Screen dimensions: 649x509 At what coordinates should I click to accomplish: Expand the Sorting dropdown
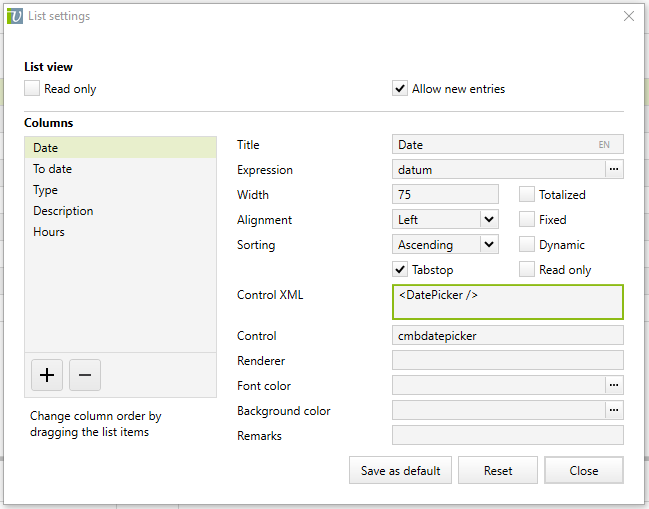pos(488,245)
